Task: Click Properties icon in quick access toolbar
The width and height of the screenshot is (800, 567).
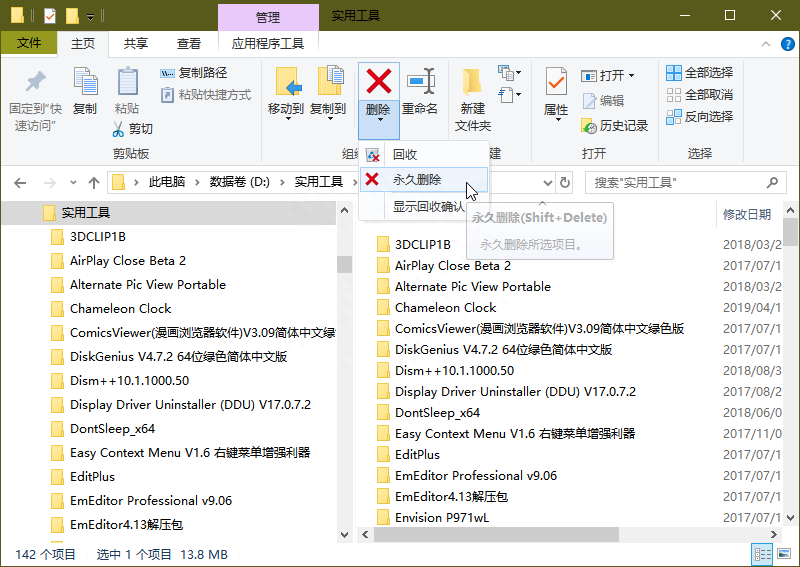Action: point(49,16)
